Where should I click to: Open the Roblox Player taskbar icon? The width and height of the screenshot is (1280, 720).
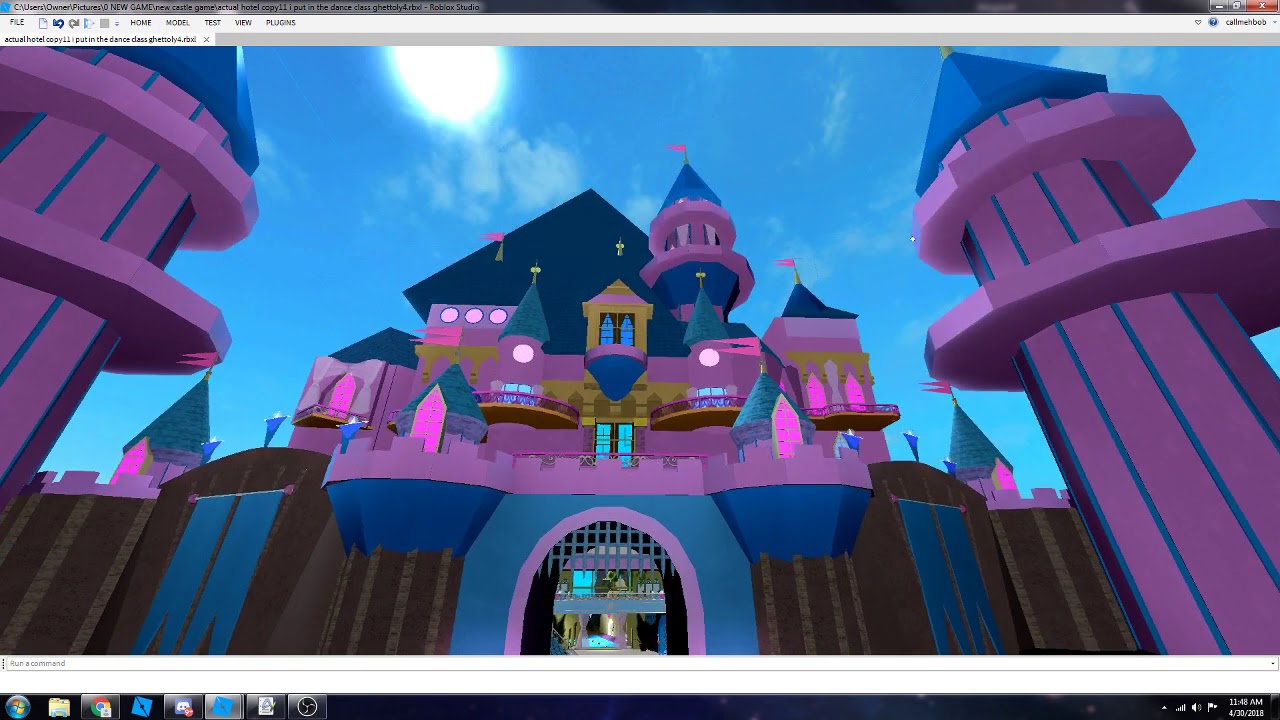tap(141, 707)
